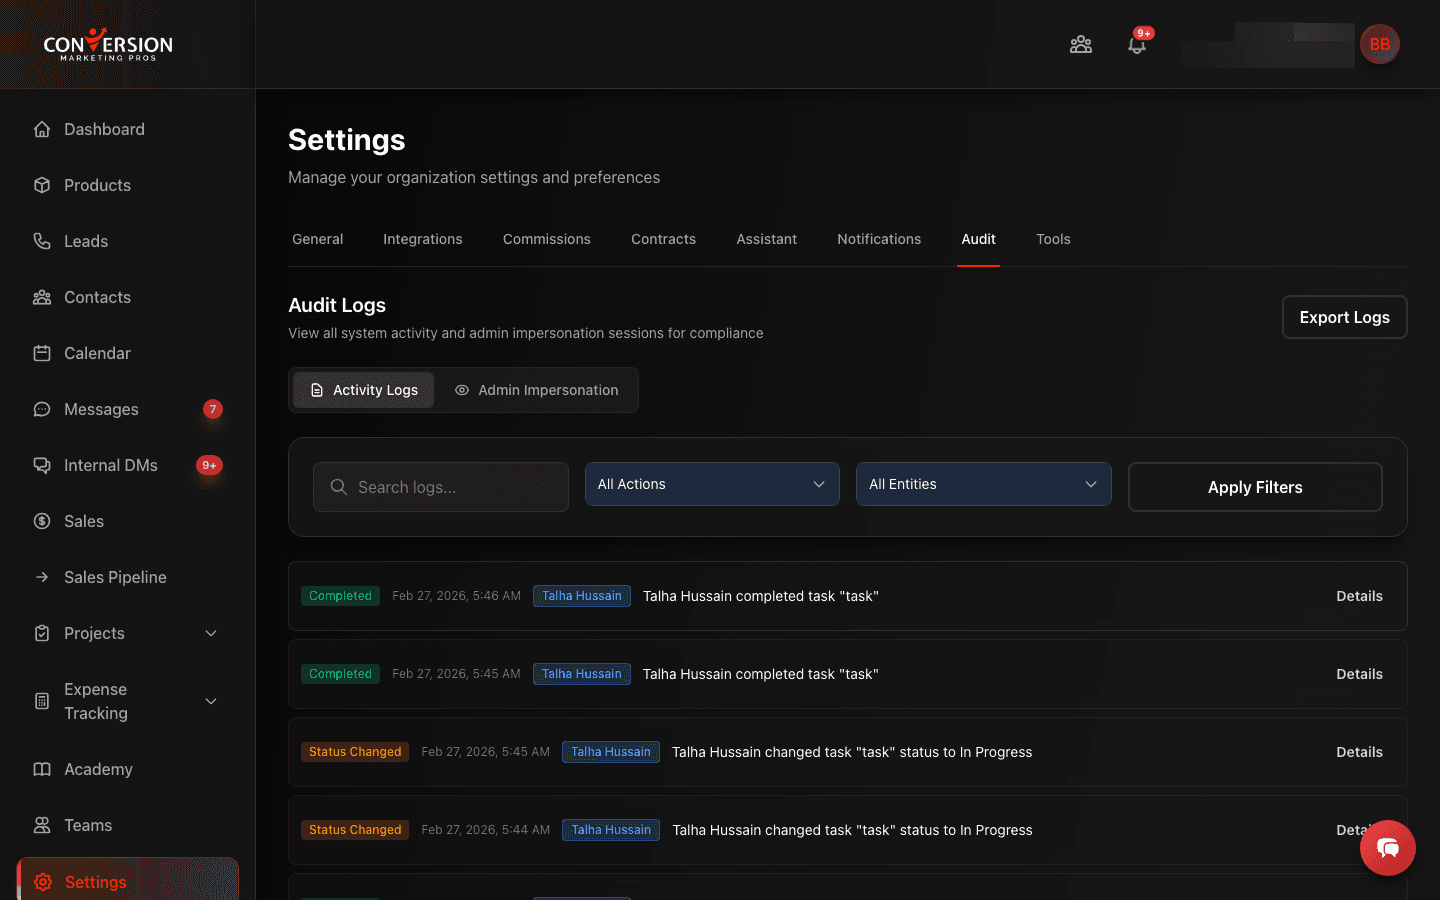Open the All Actions dropdown
The height and width of the screenshot is (900, 1440).
[711, 484]
